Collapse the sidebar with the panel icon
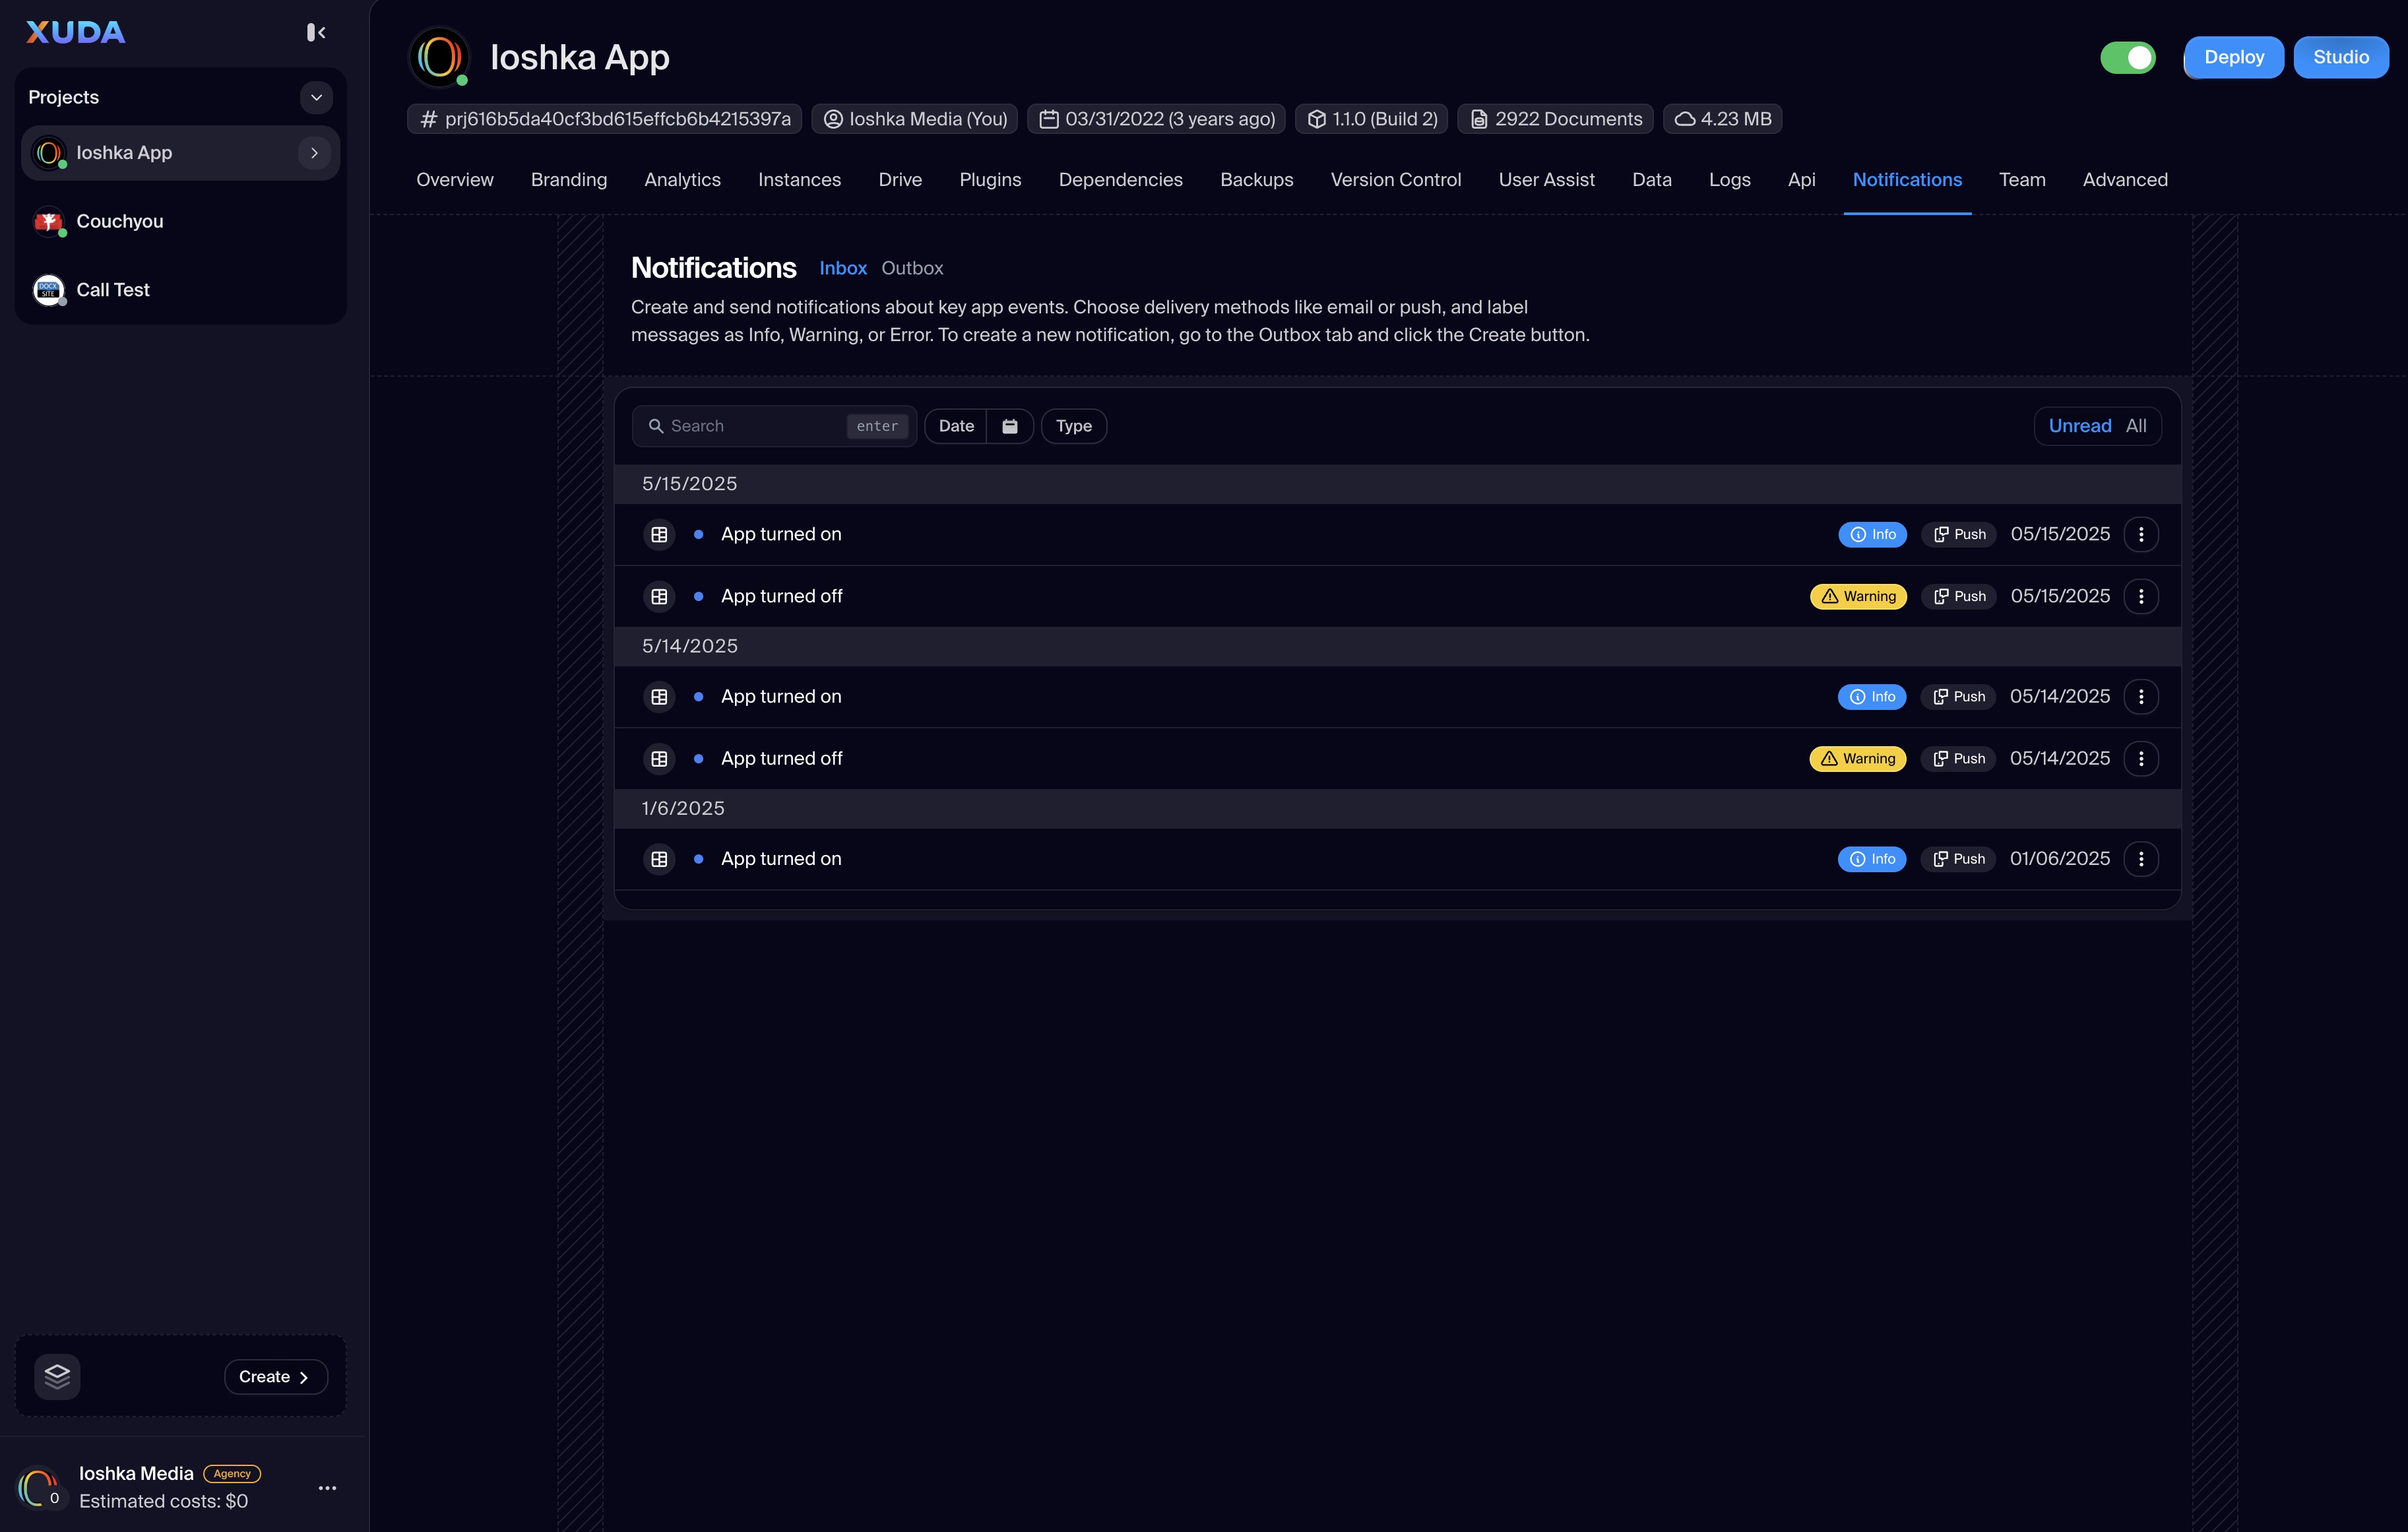2408x1532 pixels. click(316, 33)
